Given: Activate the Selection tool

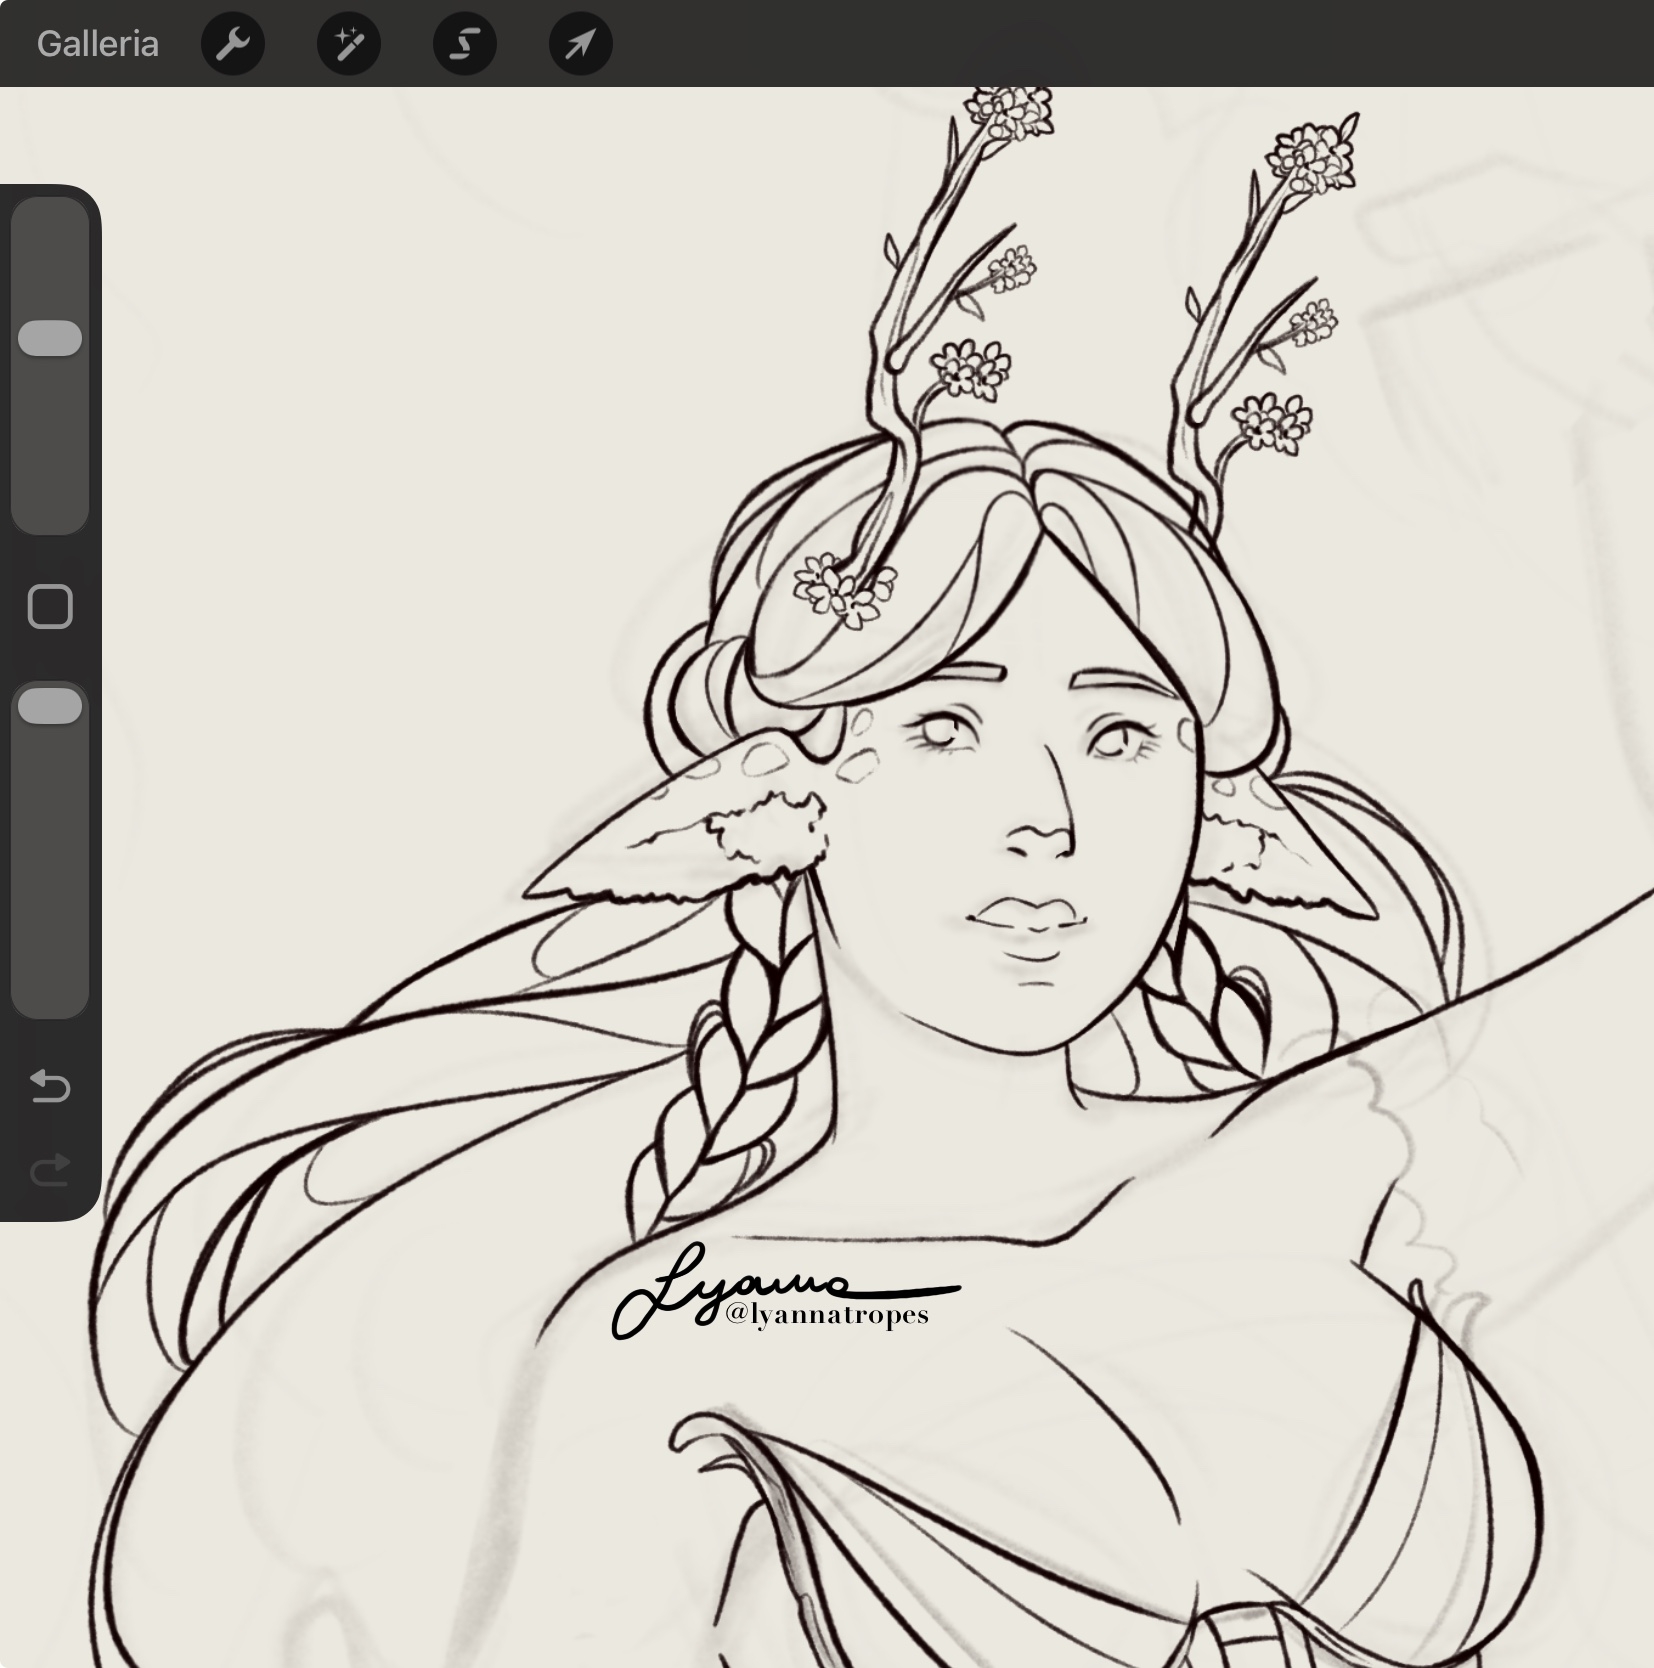Looking at the screenshot, I should click(x=465, y=44).
